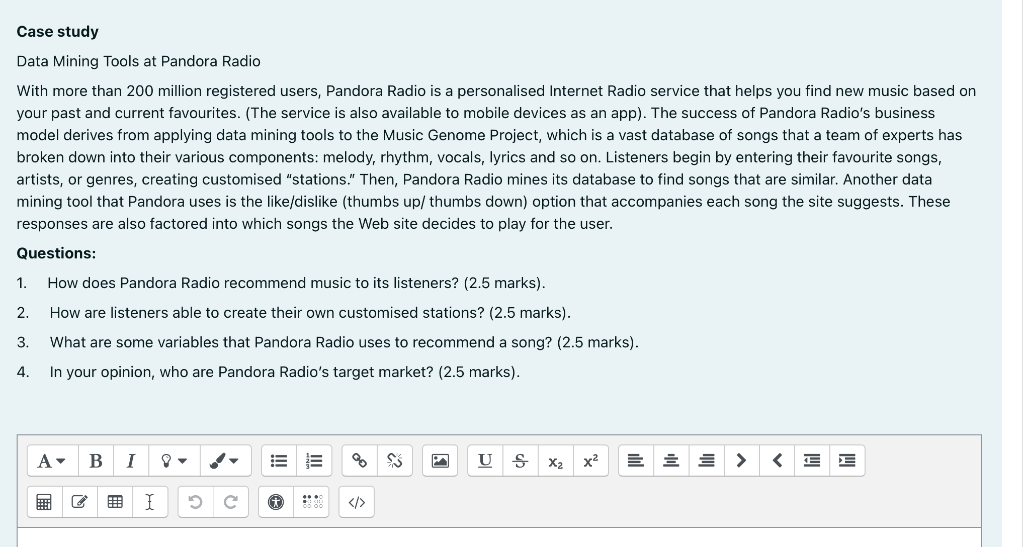Viewport: 1024px width, 547px height.
Task: Click the words '200 million registered users'
Action: pos(222,91)
